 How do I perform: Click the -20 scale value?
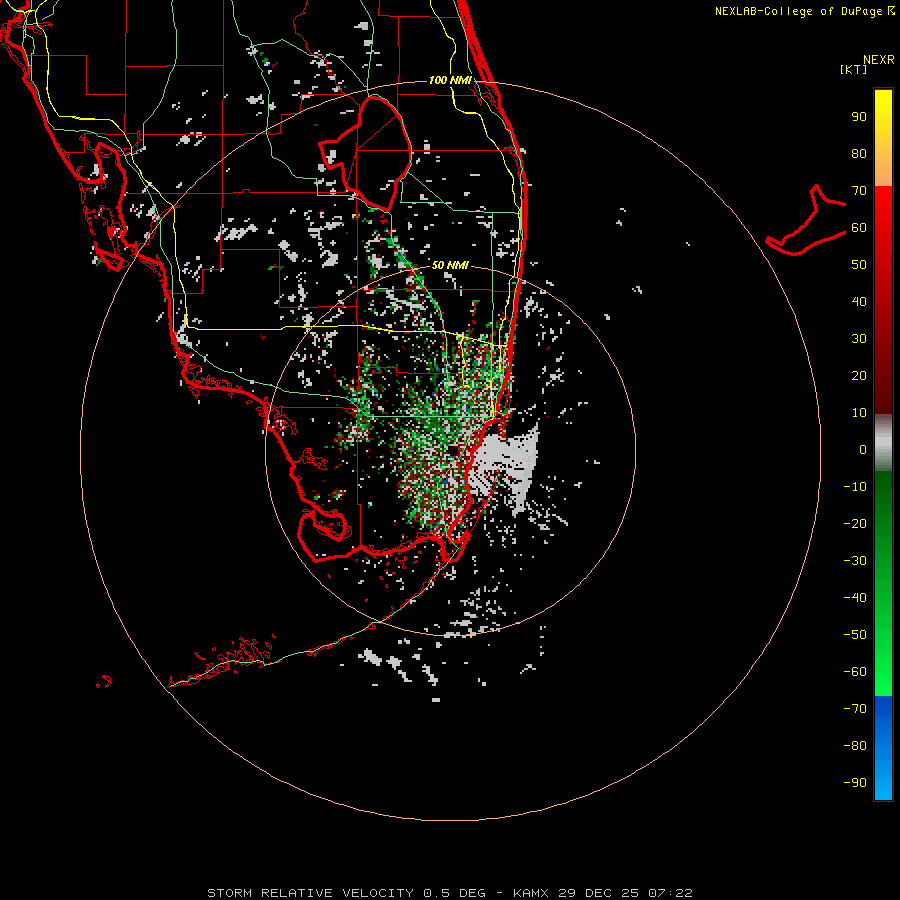[x=855, y=523]
